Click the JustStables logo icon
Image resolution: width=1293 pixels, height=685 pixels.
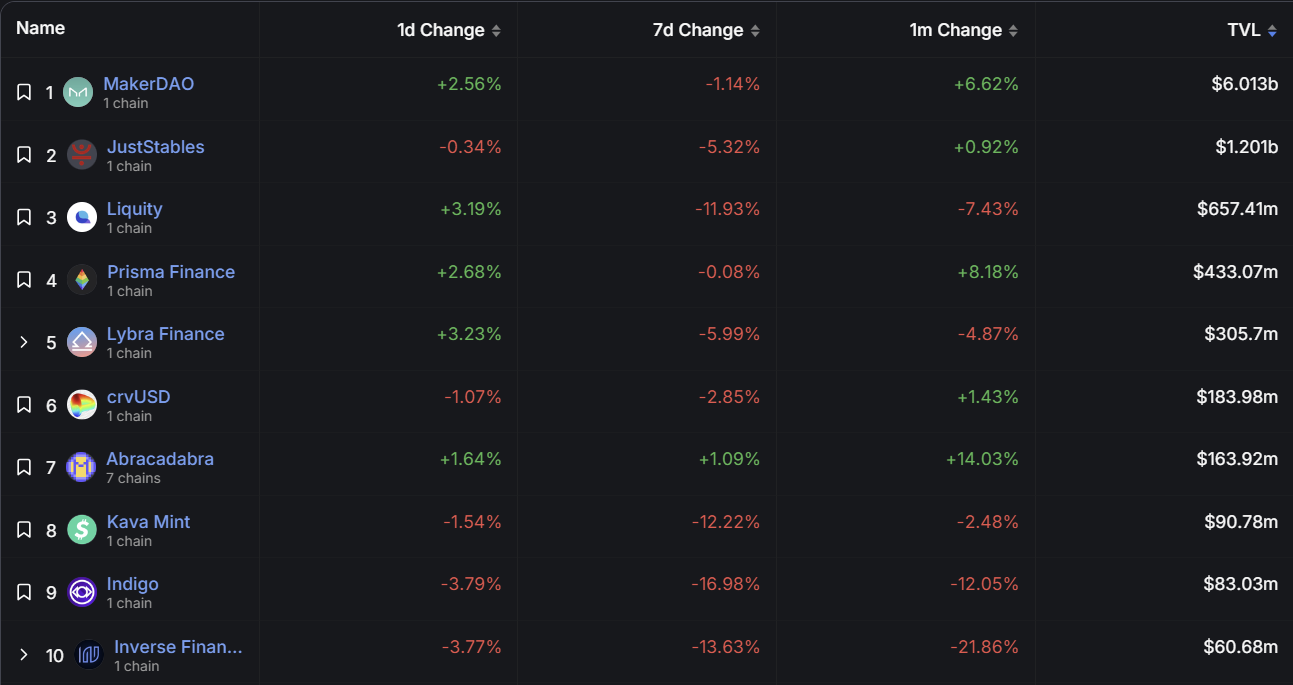(82, 155)
